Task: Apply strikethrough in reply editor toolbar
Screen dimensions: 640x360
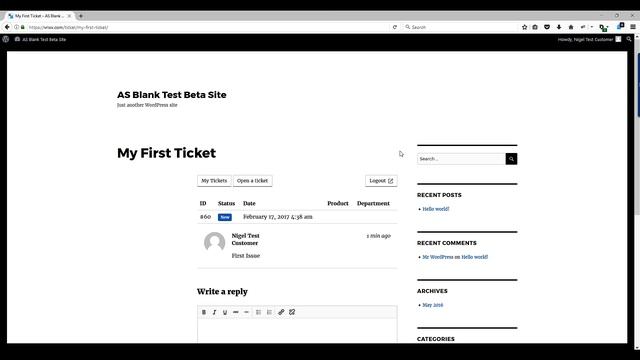Action: (x=236, y=312)
